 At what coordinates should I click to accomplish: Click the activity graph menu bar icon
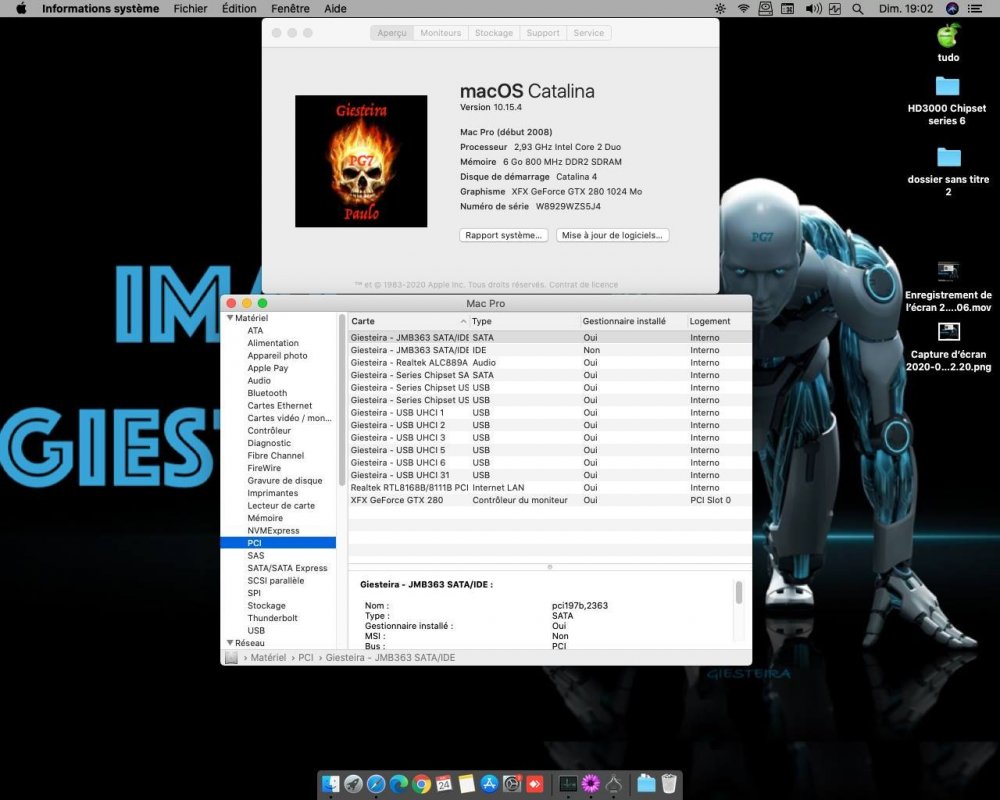point(835,8)
